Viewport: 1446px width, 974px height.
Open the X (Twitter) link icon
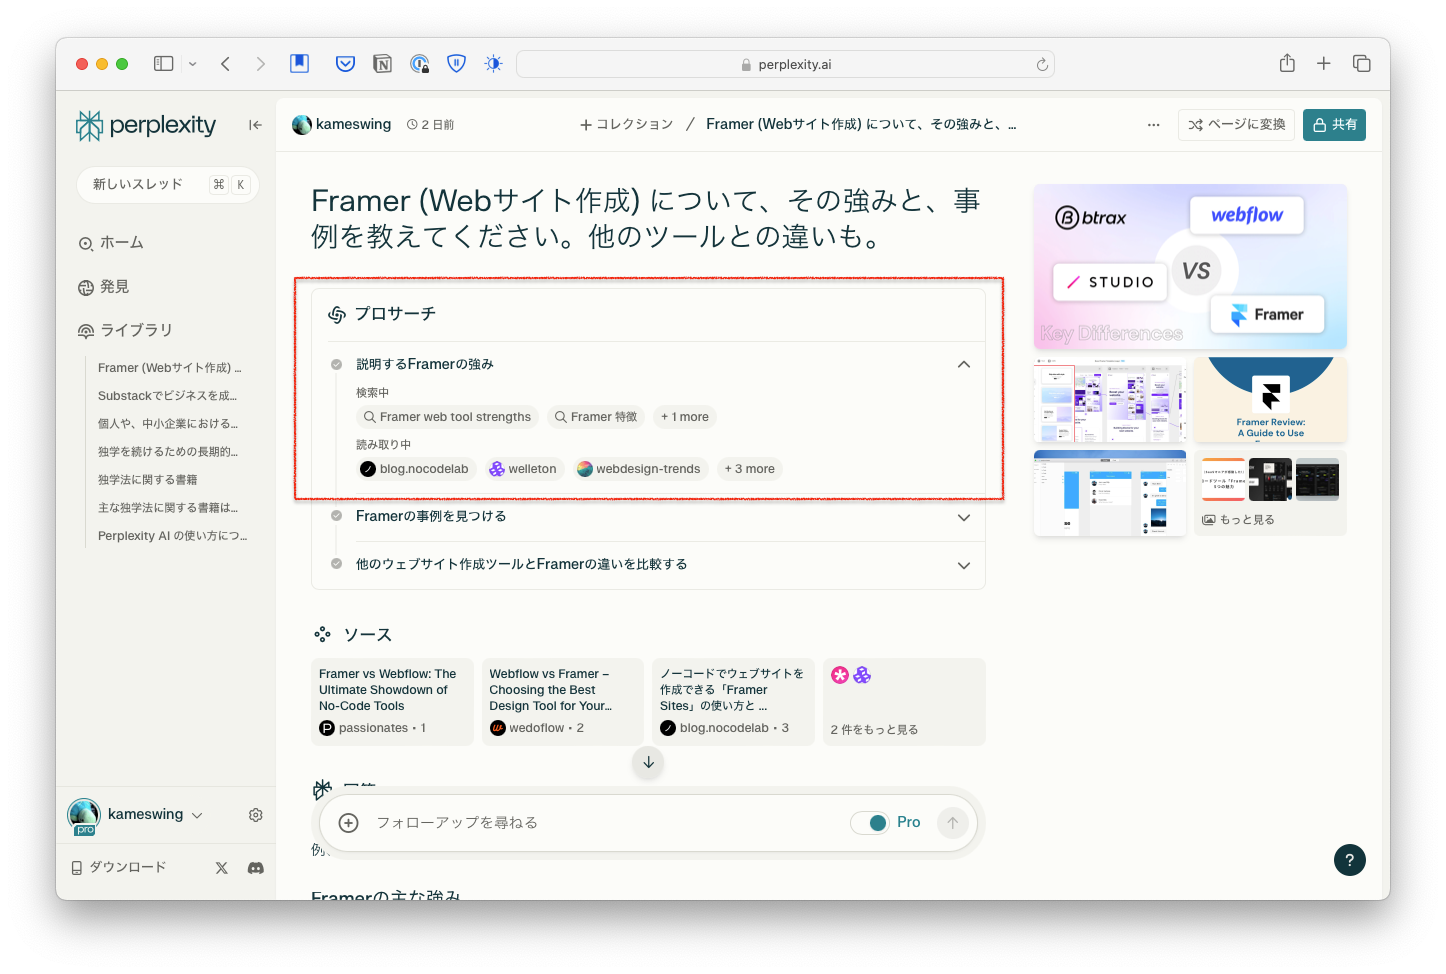222,868
